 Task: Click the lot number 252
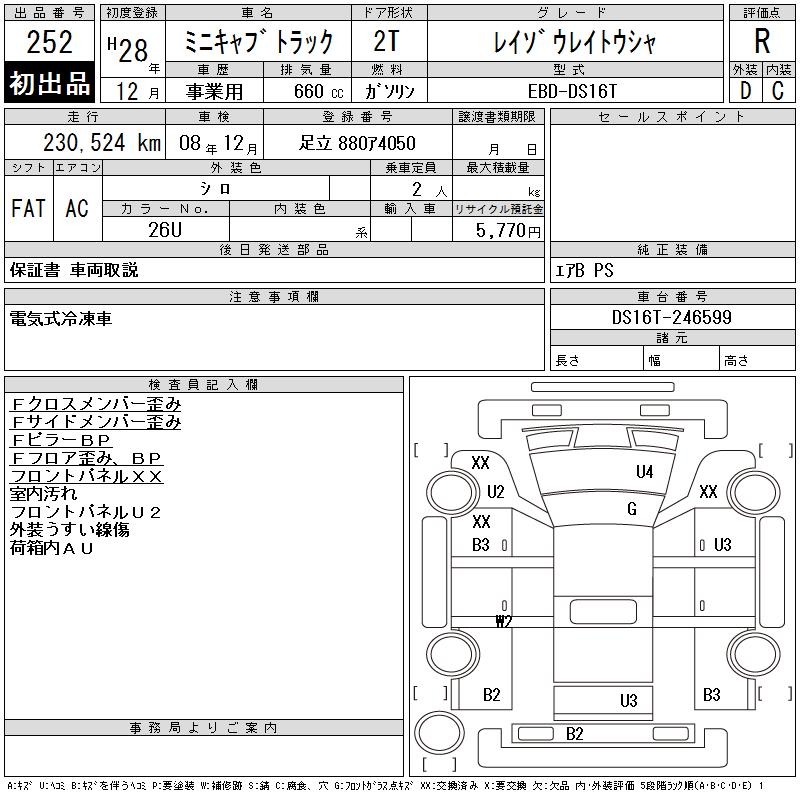pos(50,42)
